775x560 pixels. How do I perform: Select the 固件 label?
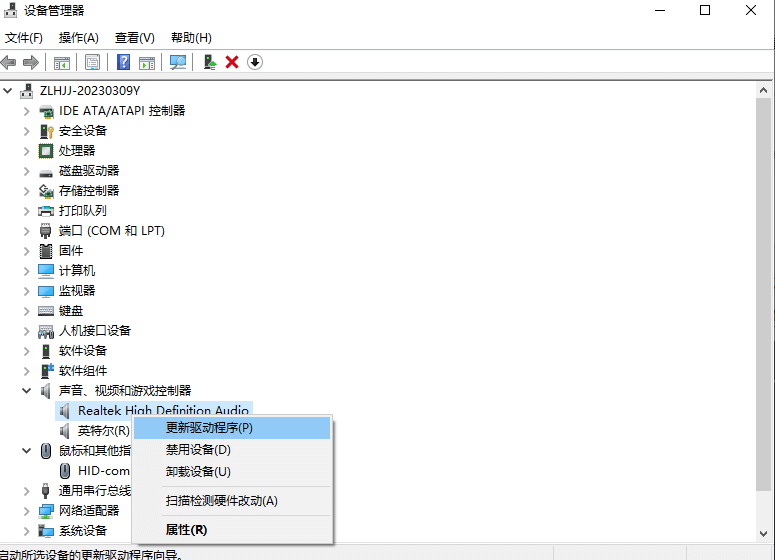point(71,251)
